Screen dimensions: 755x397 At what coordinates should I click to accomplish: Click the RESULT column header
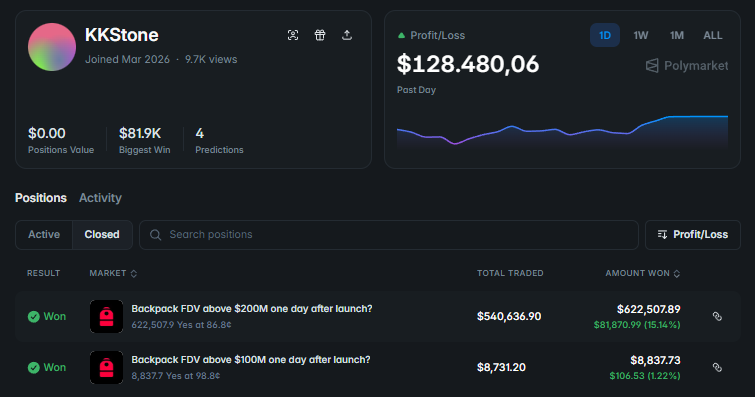click(43, 273)
